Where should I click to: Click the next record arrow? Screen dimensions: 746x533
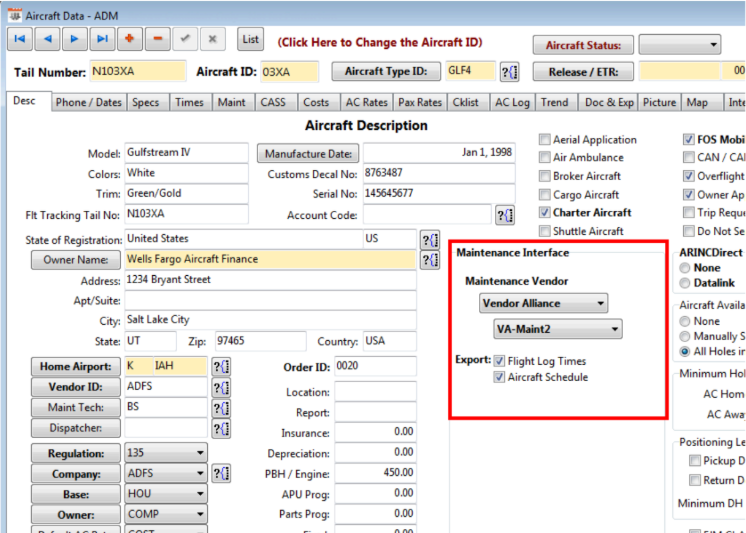point(74,40)
